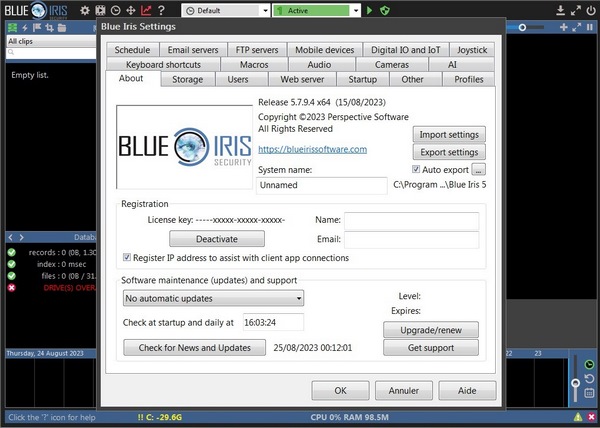Click the crop icon in clips toolbar
This screenshot has height=428, width=600.
pyautogui.click(x=49, y=27)
